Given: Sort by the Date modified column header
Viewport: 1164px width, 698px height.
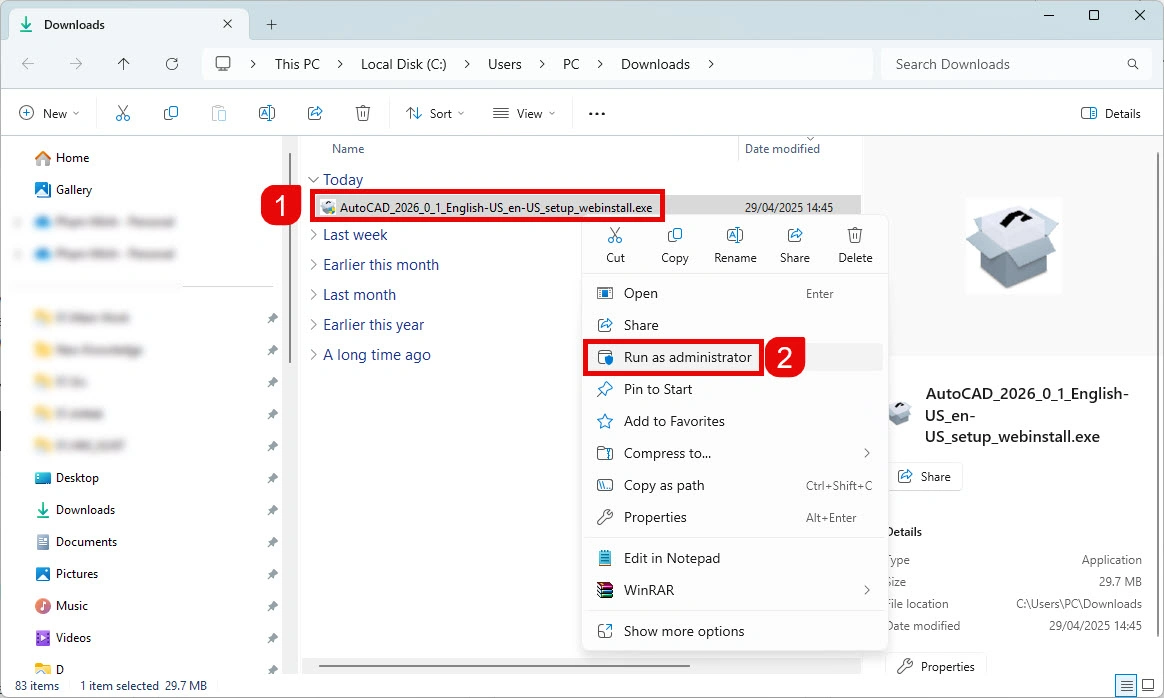Looking at the screenshot, I should (x=782, y=149).
